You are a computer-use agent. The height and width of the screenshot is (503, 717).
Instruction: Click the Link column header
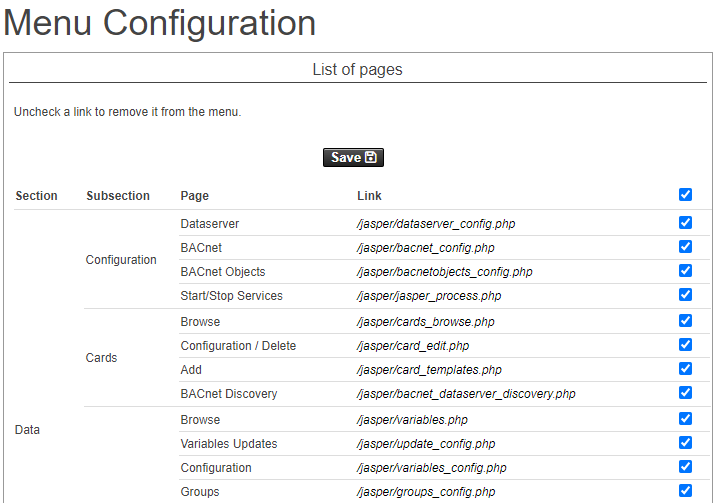coord(369,196)
